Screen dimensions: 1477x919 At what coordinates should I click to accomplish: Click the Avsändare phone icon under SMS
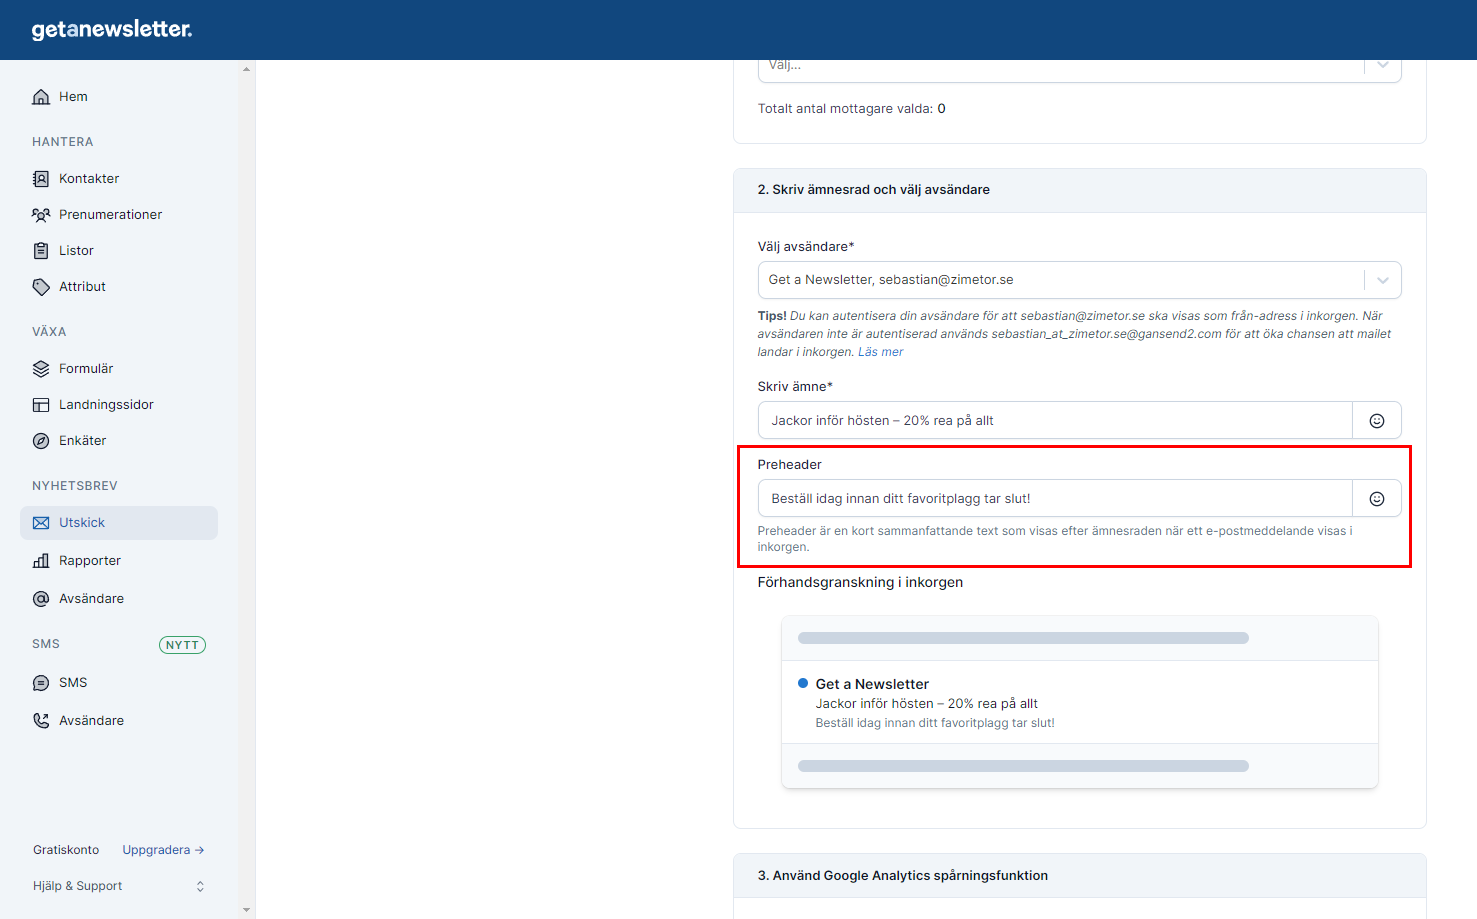pos(41,721)
